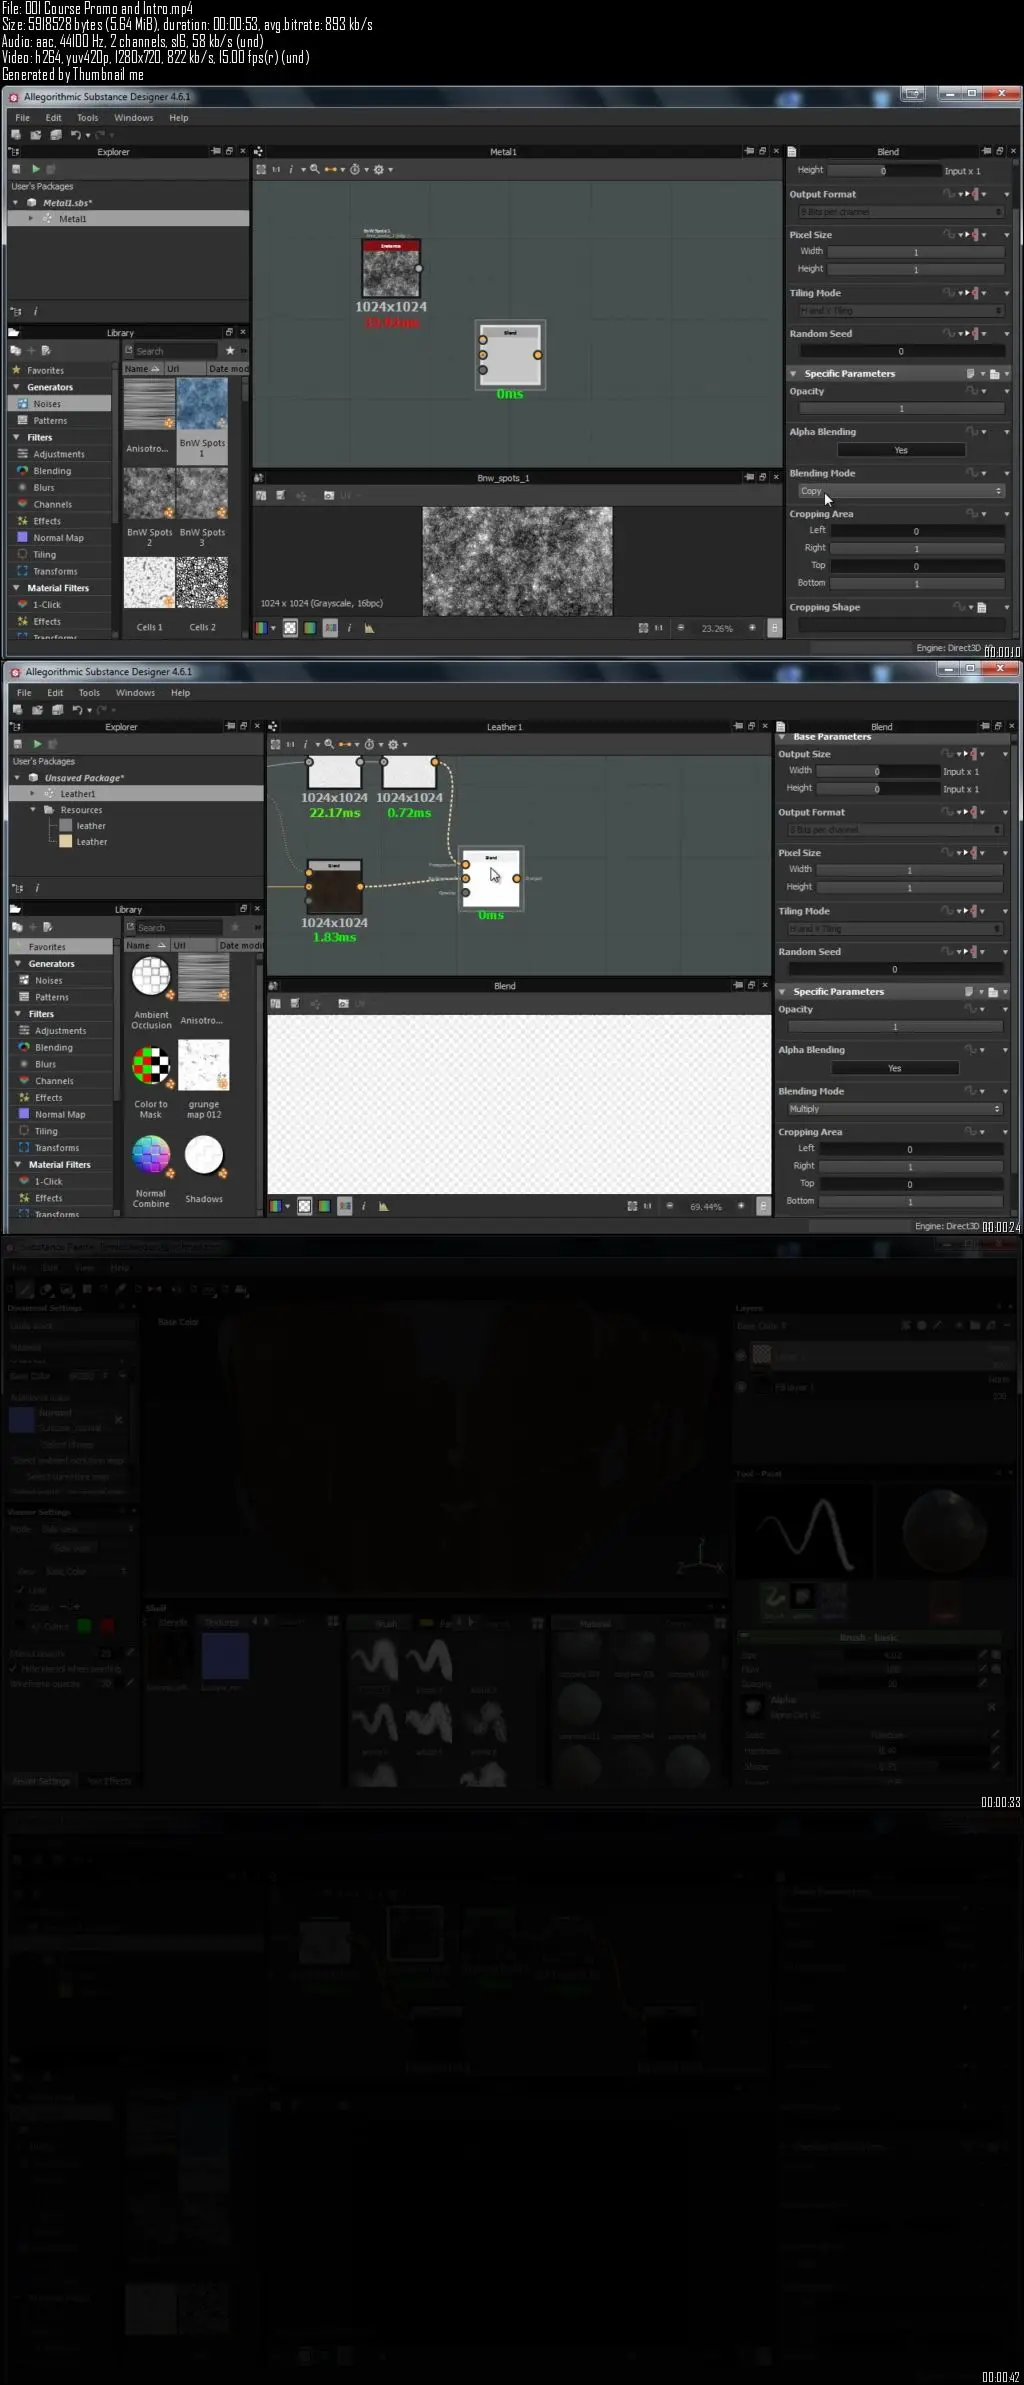Toggle Alpha Blending 'Yes' in Leather1 window

894,1068
